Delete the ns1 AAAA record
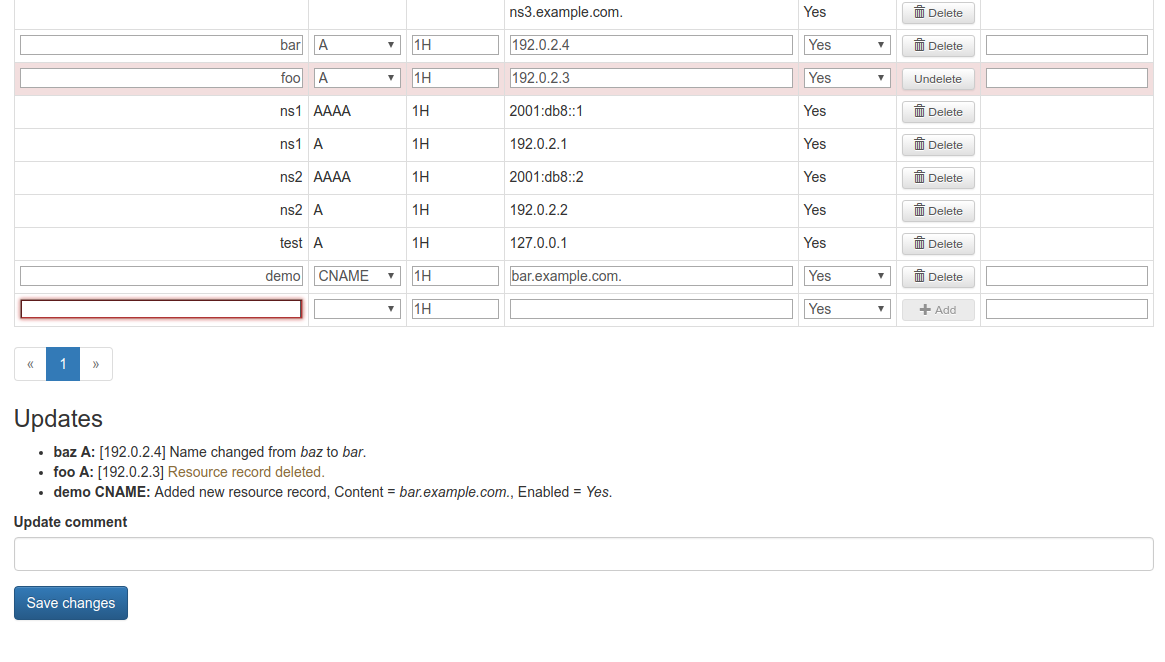The width and height of the screenshot is (1165, 662). tap(938, 111)
